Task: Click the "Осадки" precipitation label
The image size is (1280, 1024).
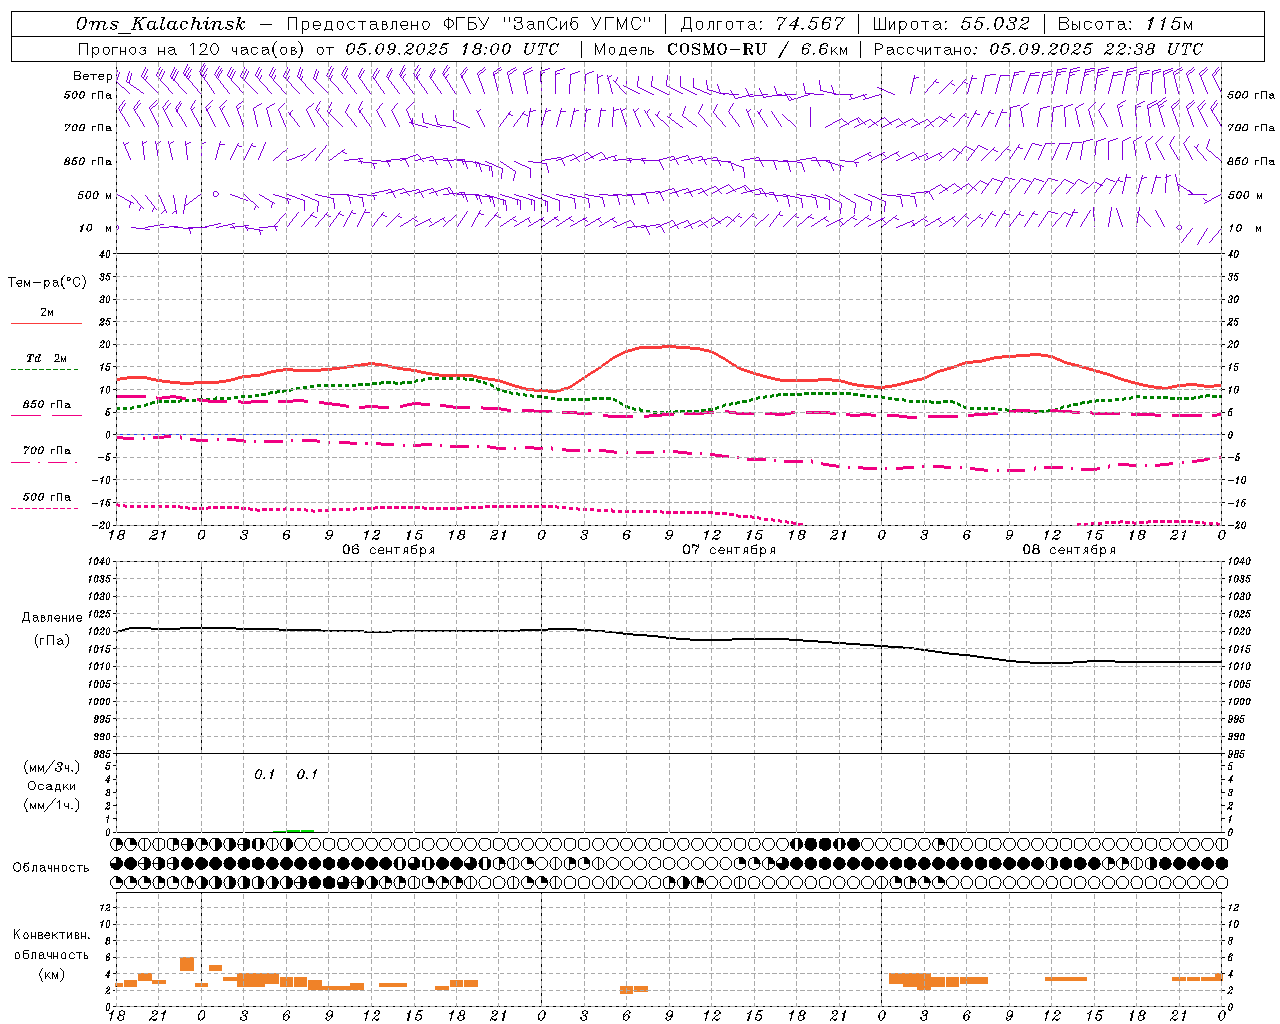Action: (x=51, y=786)
